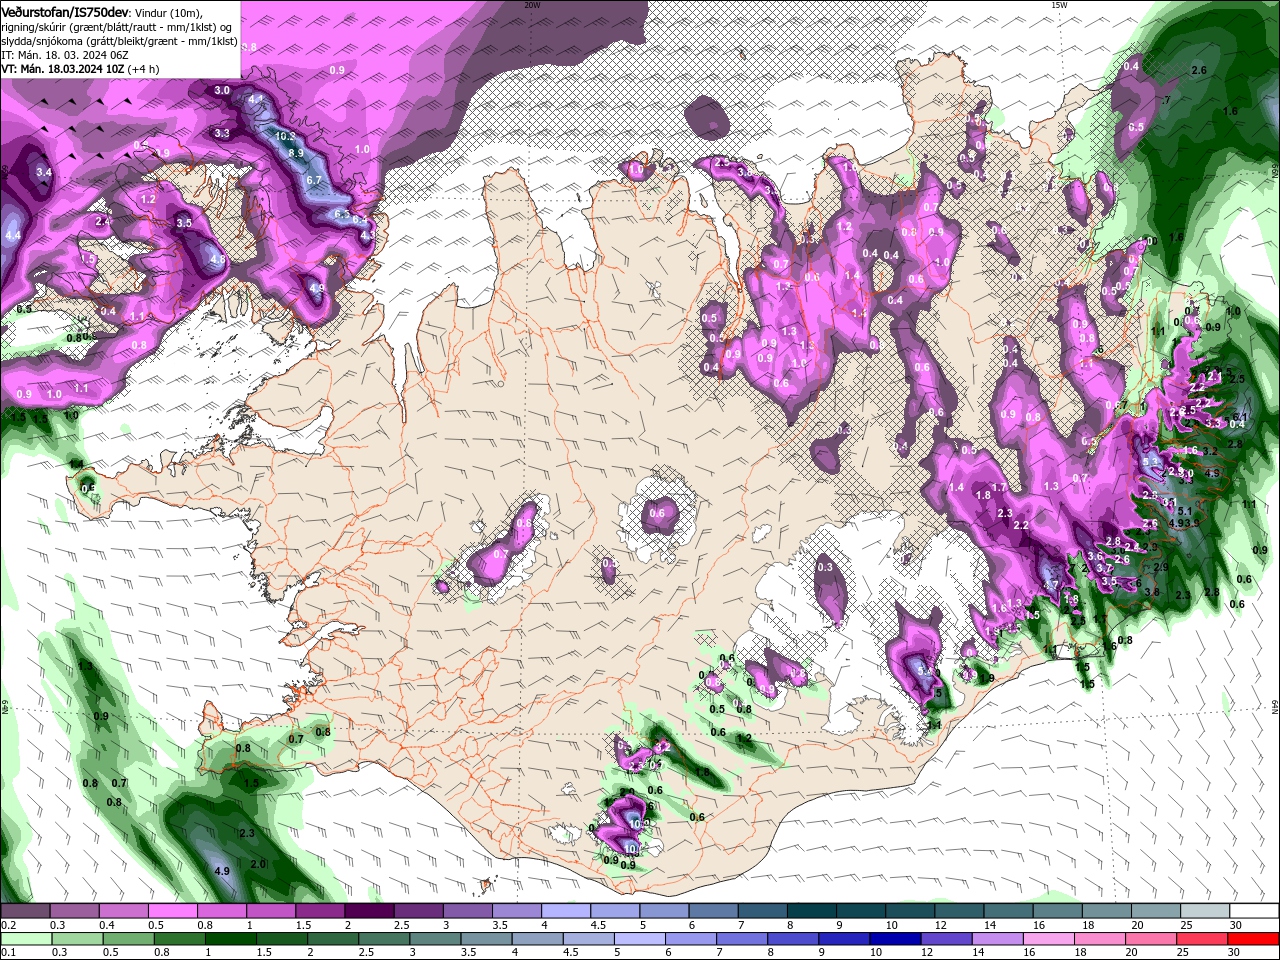Pick the bottom-row swatch between 0.1 and 0.3
This screenshot has height=960, width=1280.
coord(26,939)
